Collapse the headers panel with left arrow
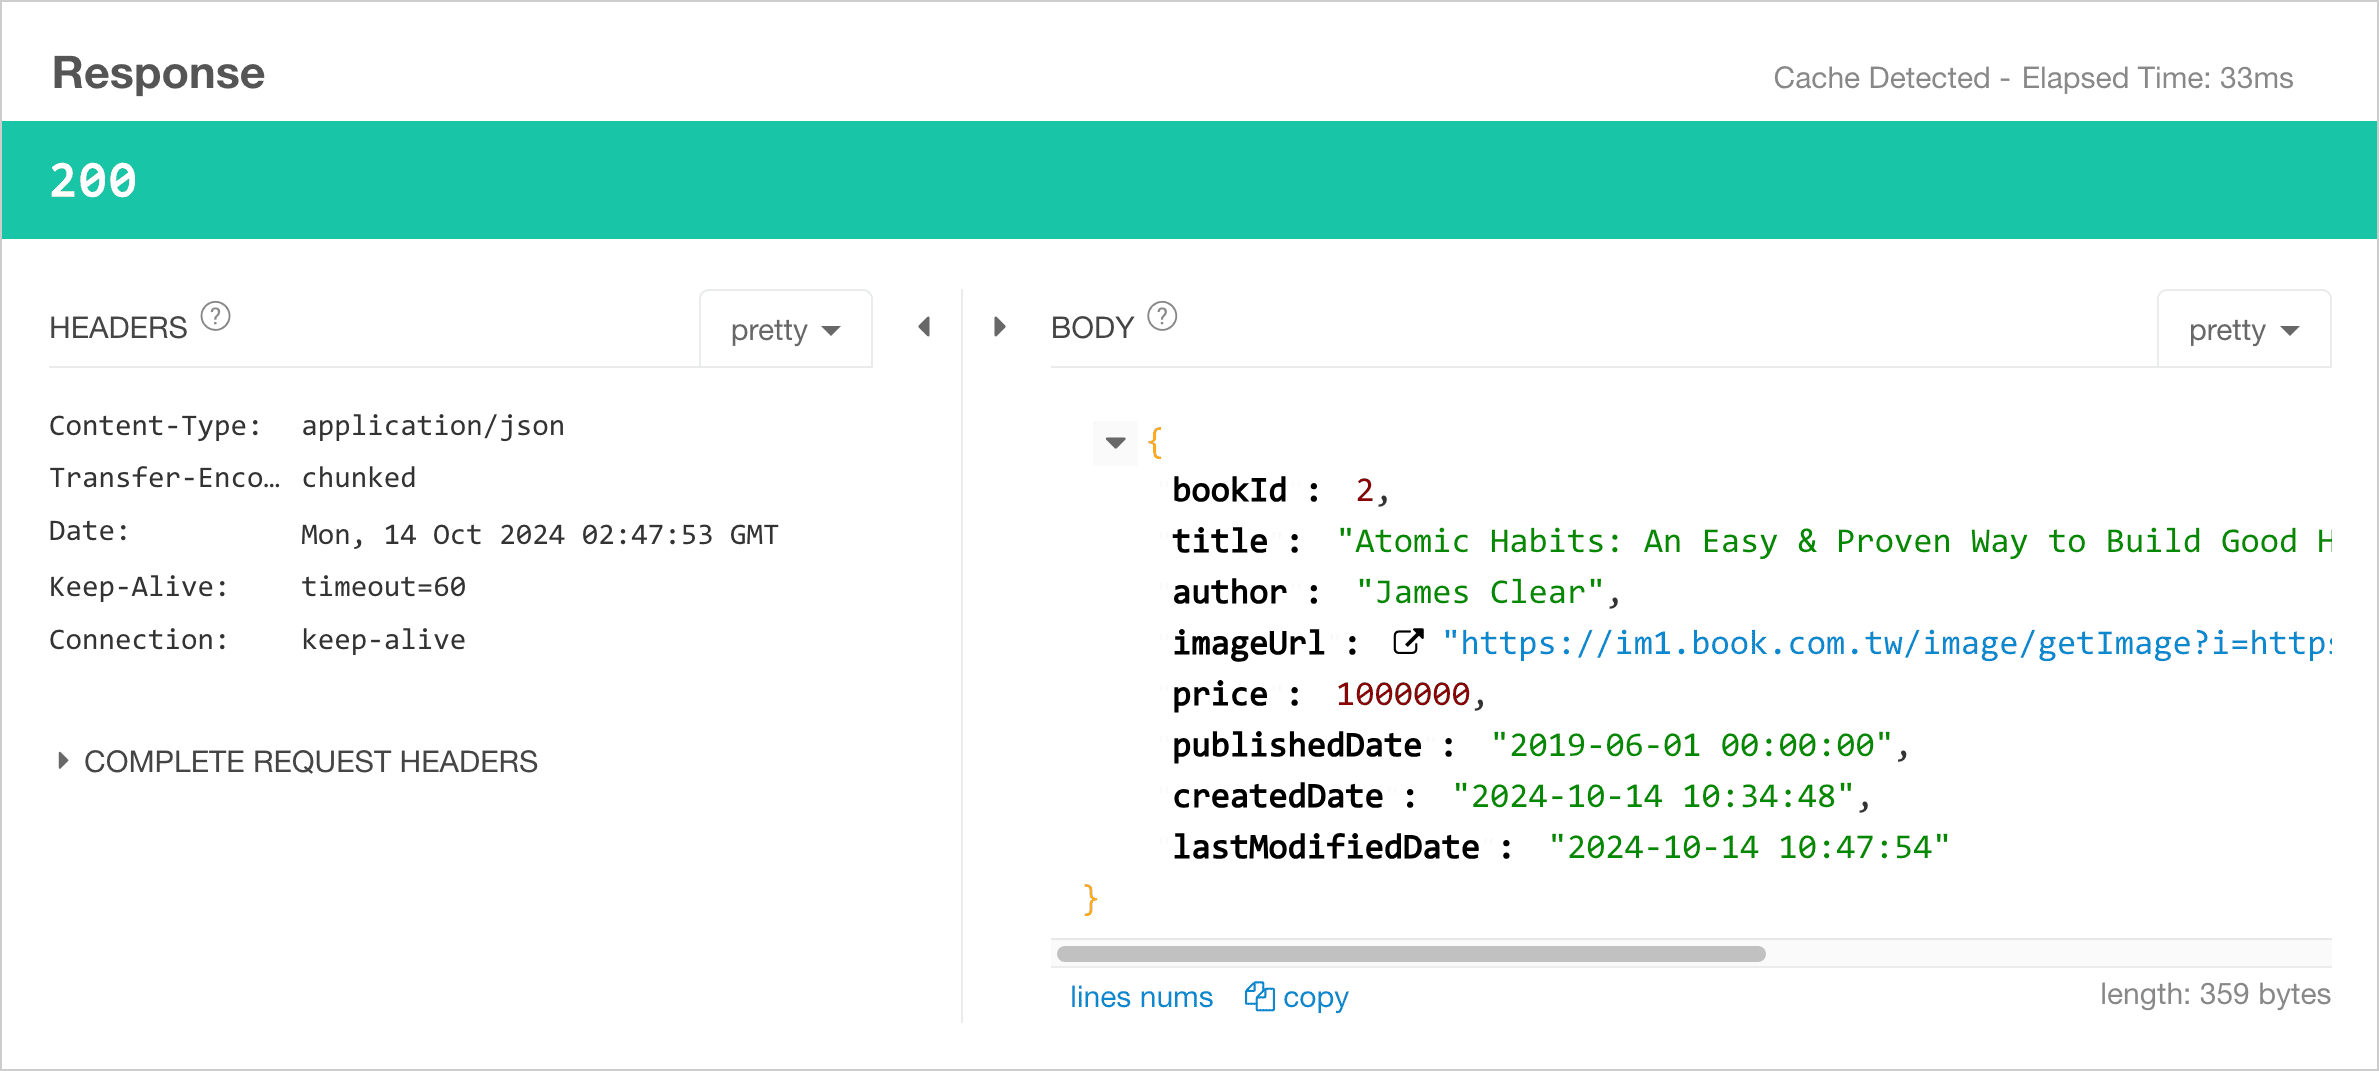Image resolution: width=2379 pixels, height=1071 pixels. click(925, 327)
